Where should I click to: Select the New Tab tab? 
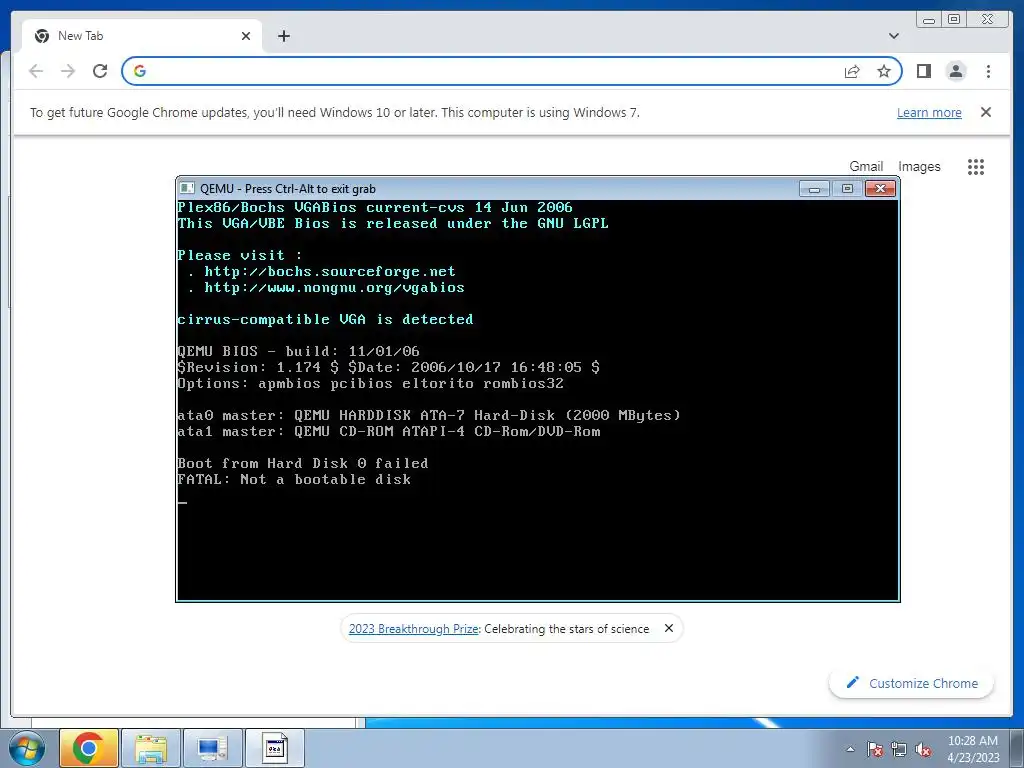tap(142, 36)
